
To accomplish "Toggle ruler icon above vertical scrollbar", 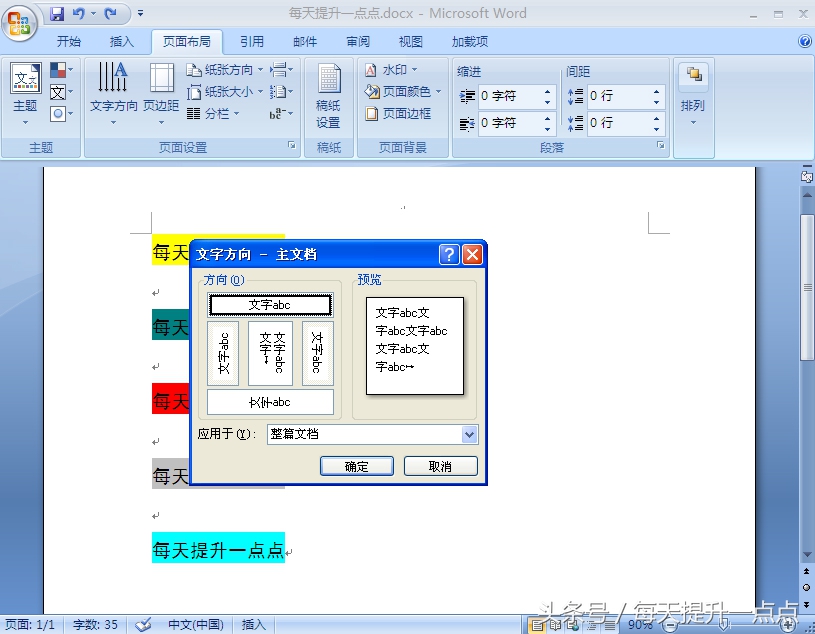I will (x=807, y=176).
